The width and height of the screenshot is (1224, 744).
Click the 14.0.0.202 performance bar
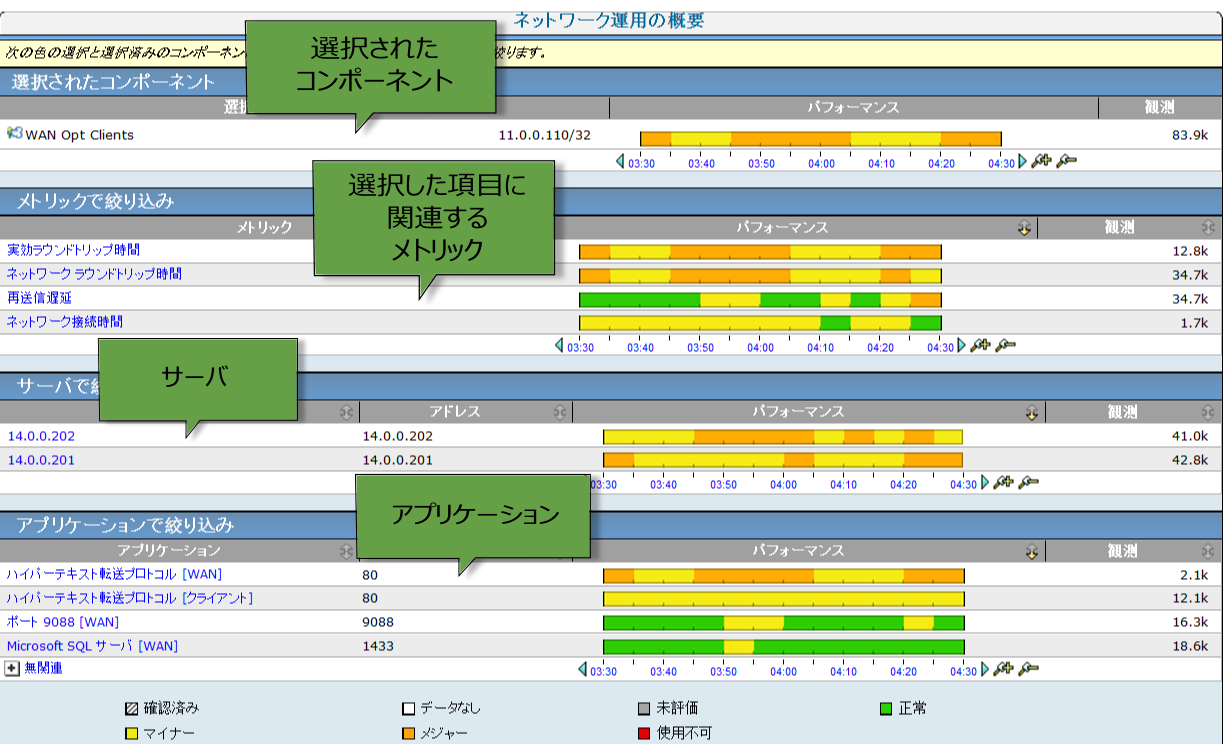[x=782, y=436]
